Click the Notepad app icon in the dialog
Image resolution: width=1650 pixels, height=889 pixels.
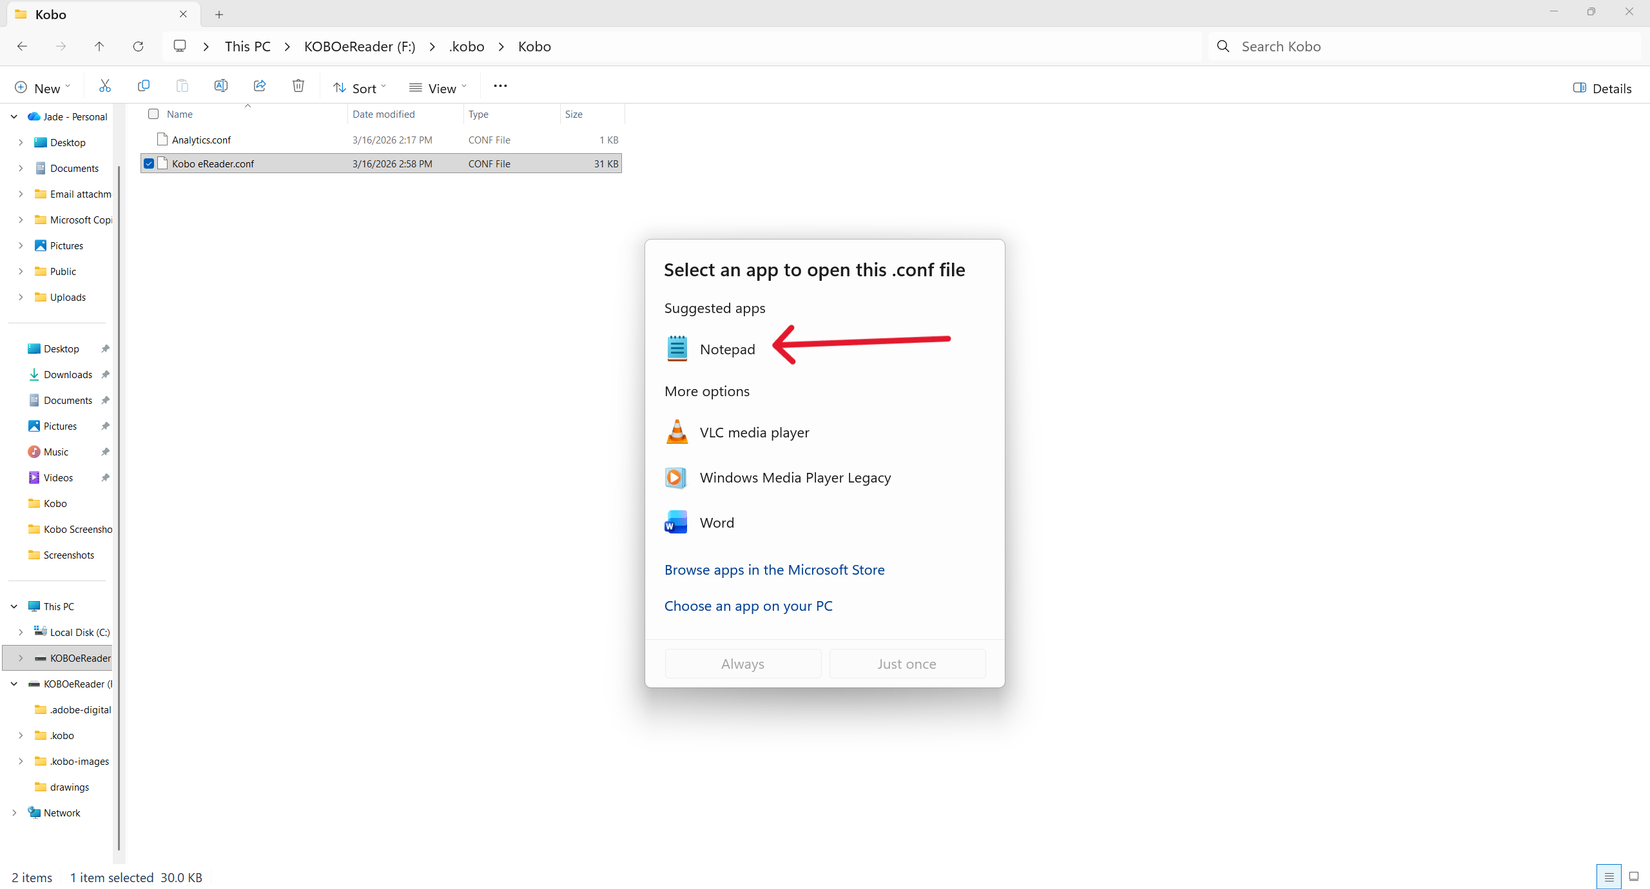(677, 348)
